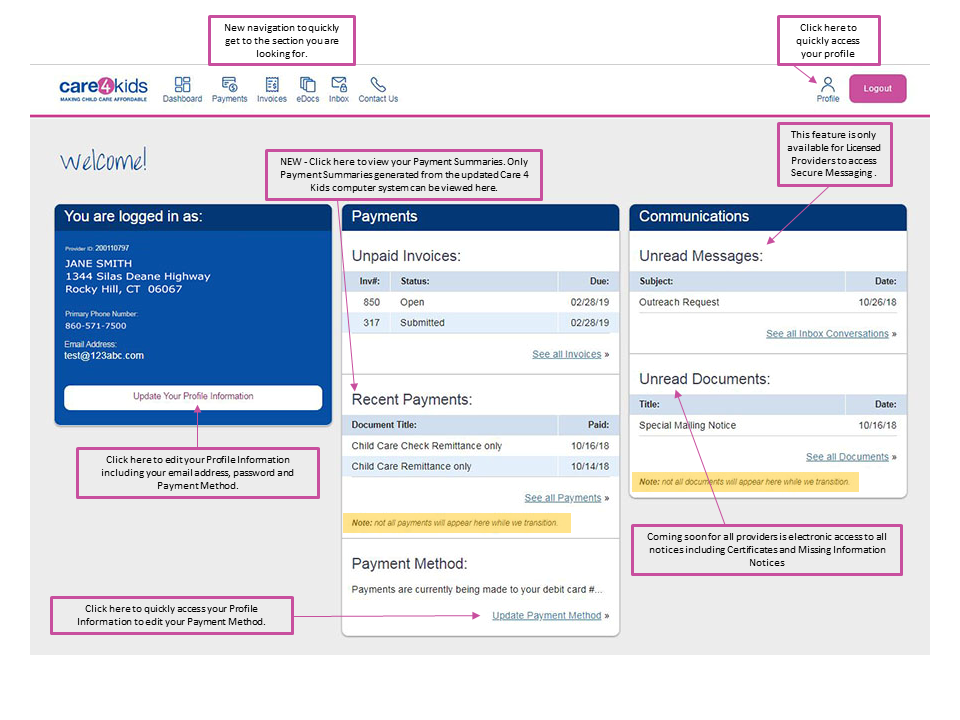This screenshot has width=960, height=720.
Task: Select the Payments navigation icon
Action: coord(229,88)
